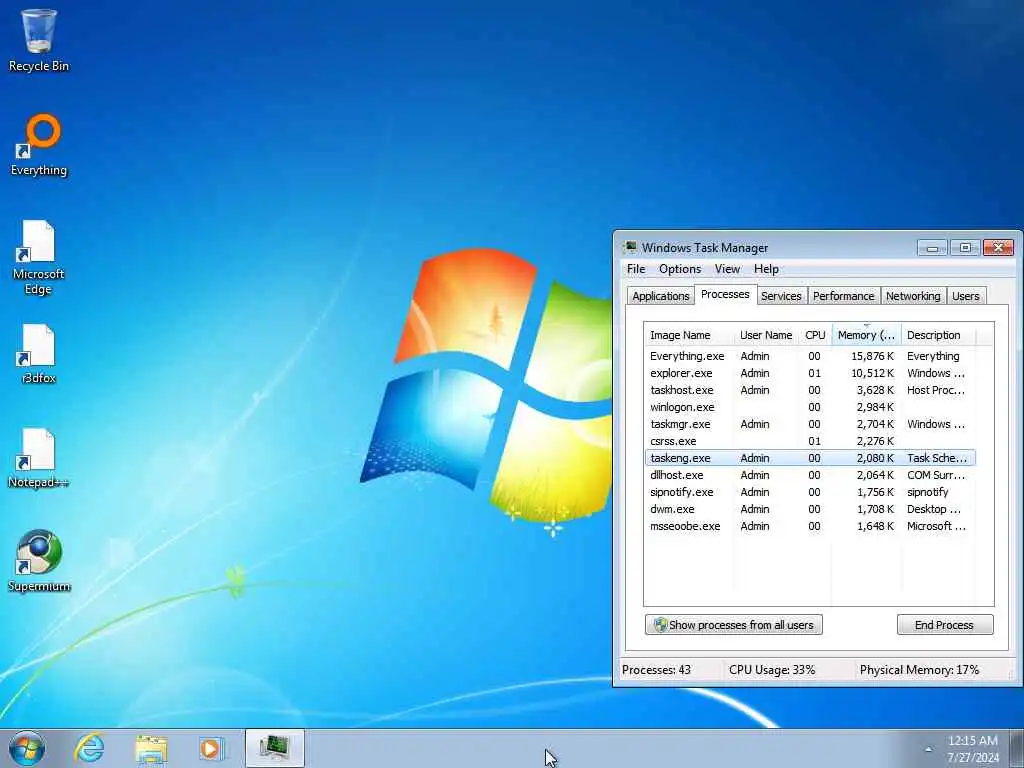
Task: Click the 10,512 K memory value
Action: (x=872, y=373)
